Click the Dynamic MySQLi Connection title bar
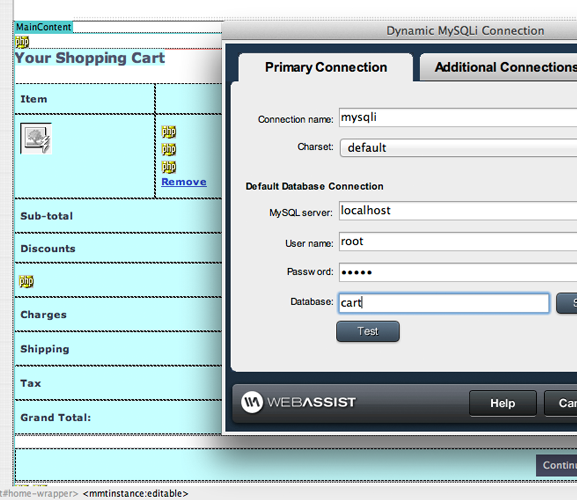The height and width of the screenshot is (500, 577). click(399, 31)
